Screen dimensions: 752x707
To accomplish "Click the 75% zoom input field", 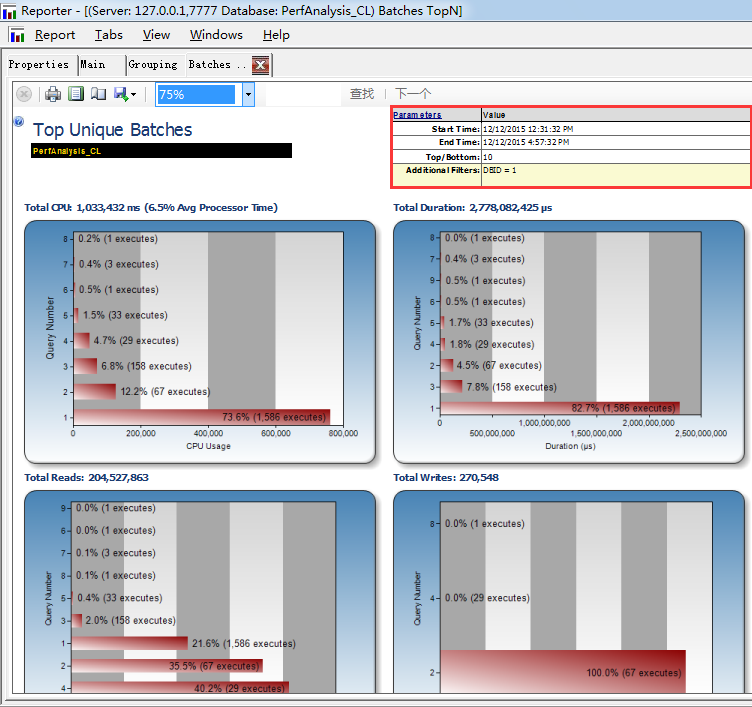I will pos(196,94).
